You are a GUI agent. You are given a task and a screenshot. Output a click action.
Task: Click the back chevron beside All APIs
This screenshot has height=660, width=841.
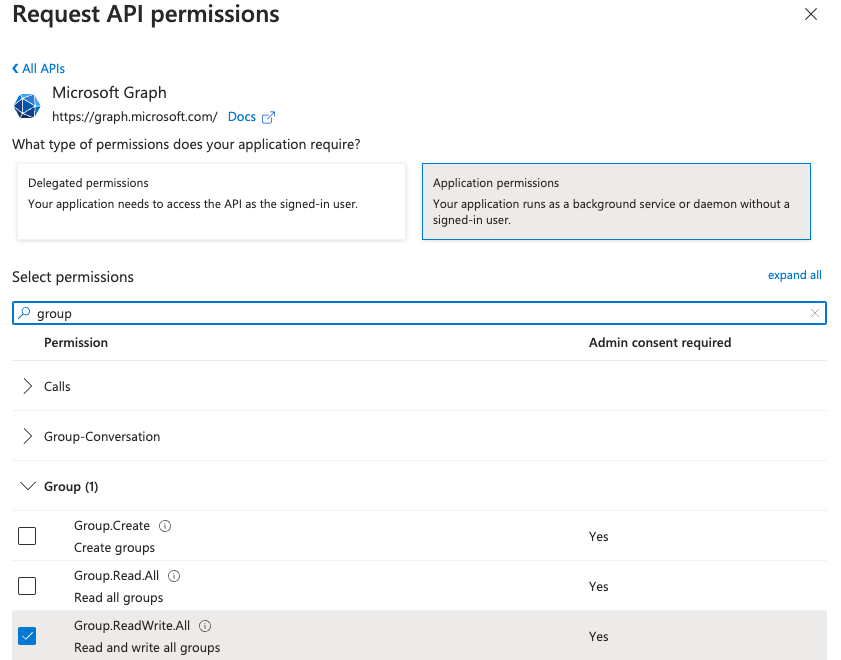click(16, 69)
